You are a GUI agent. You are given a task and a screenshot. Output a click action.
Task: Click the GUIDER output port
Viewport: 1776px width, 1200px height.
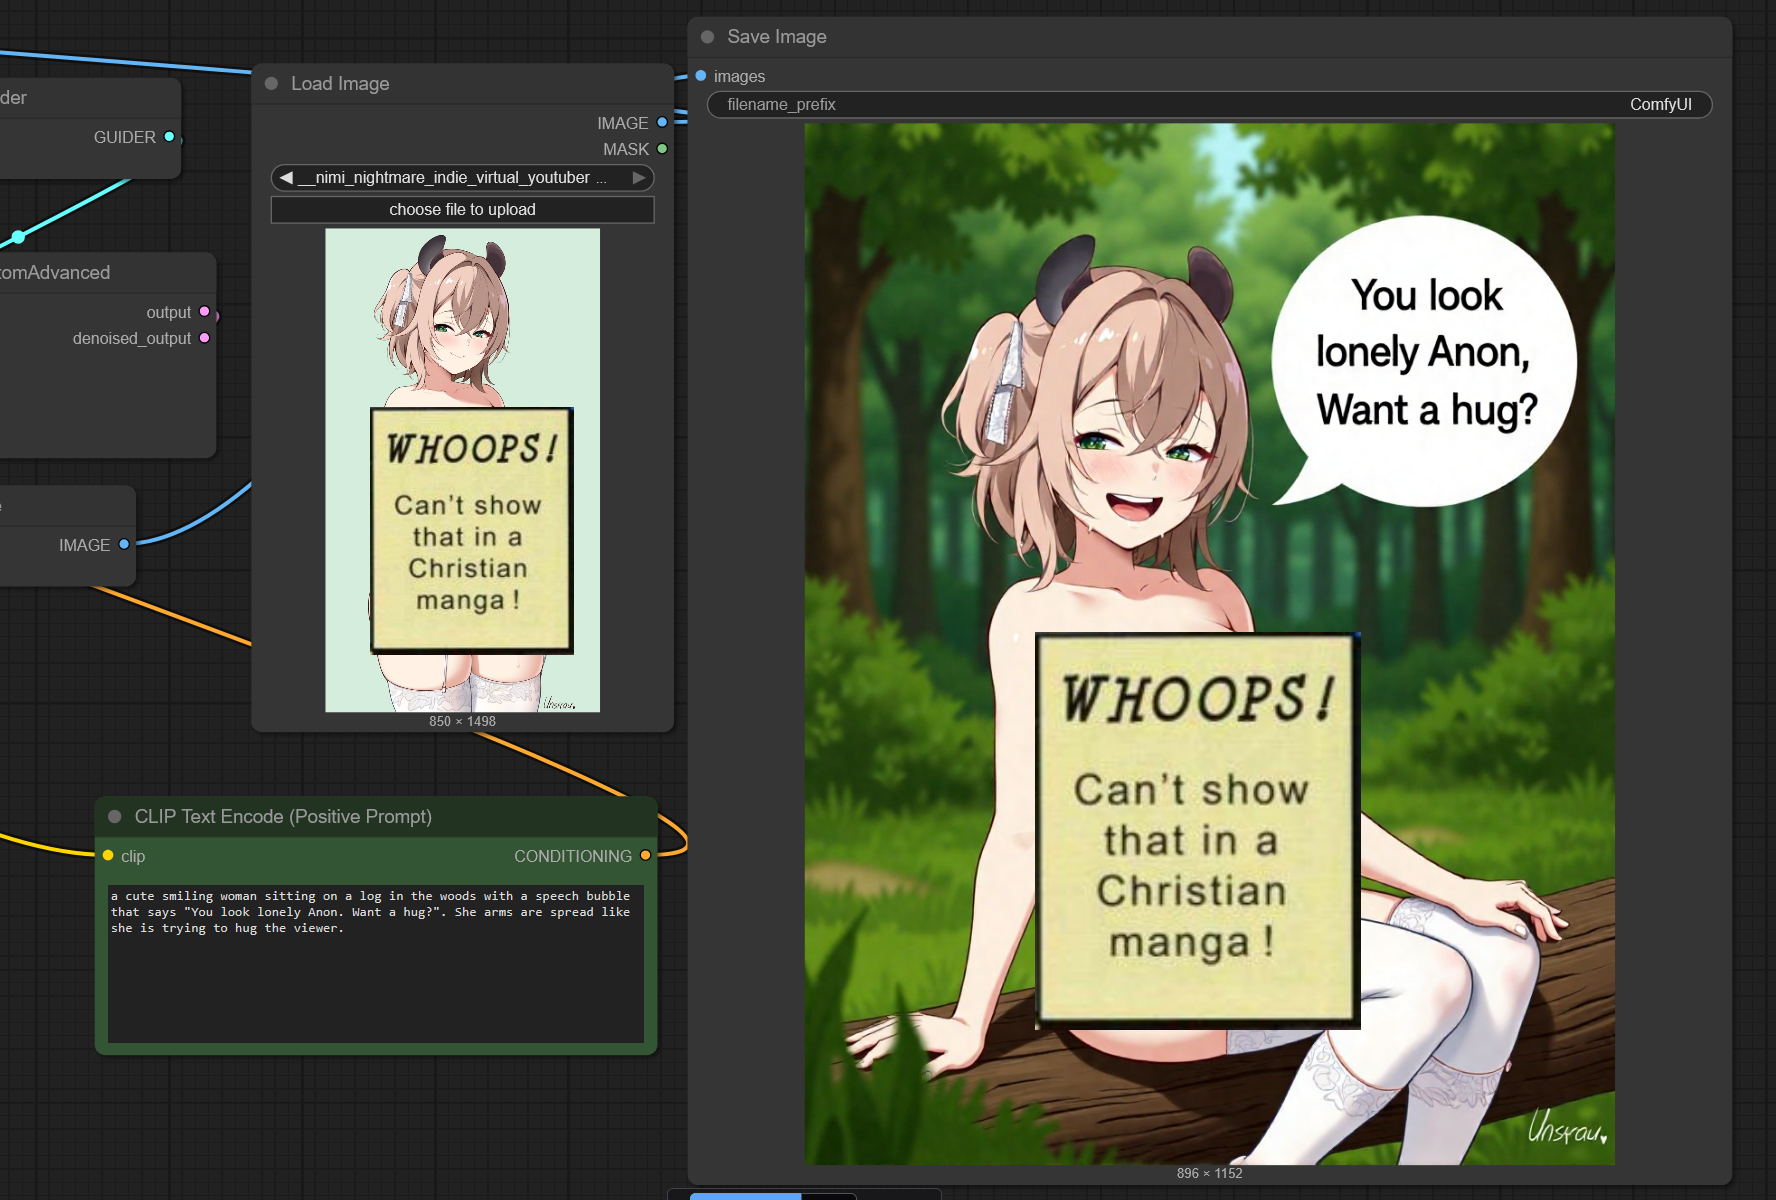[169, 137]
